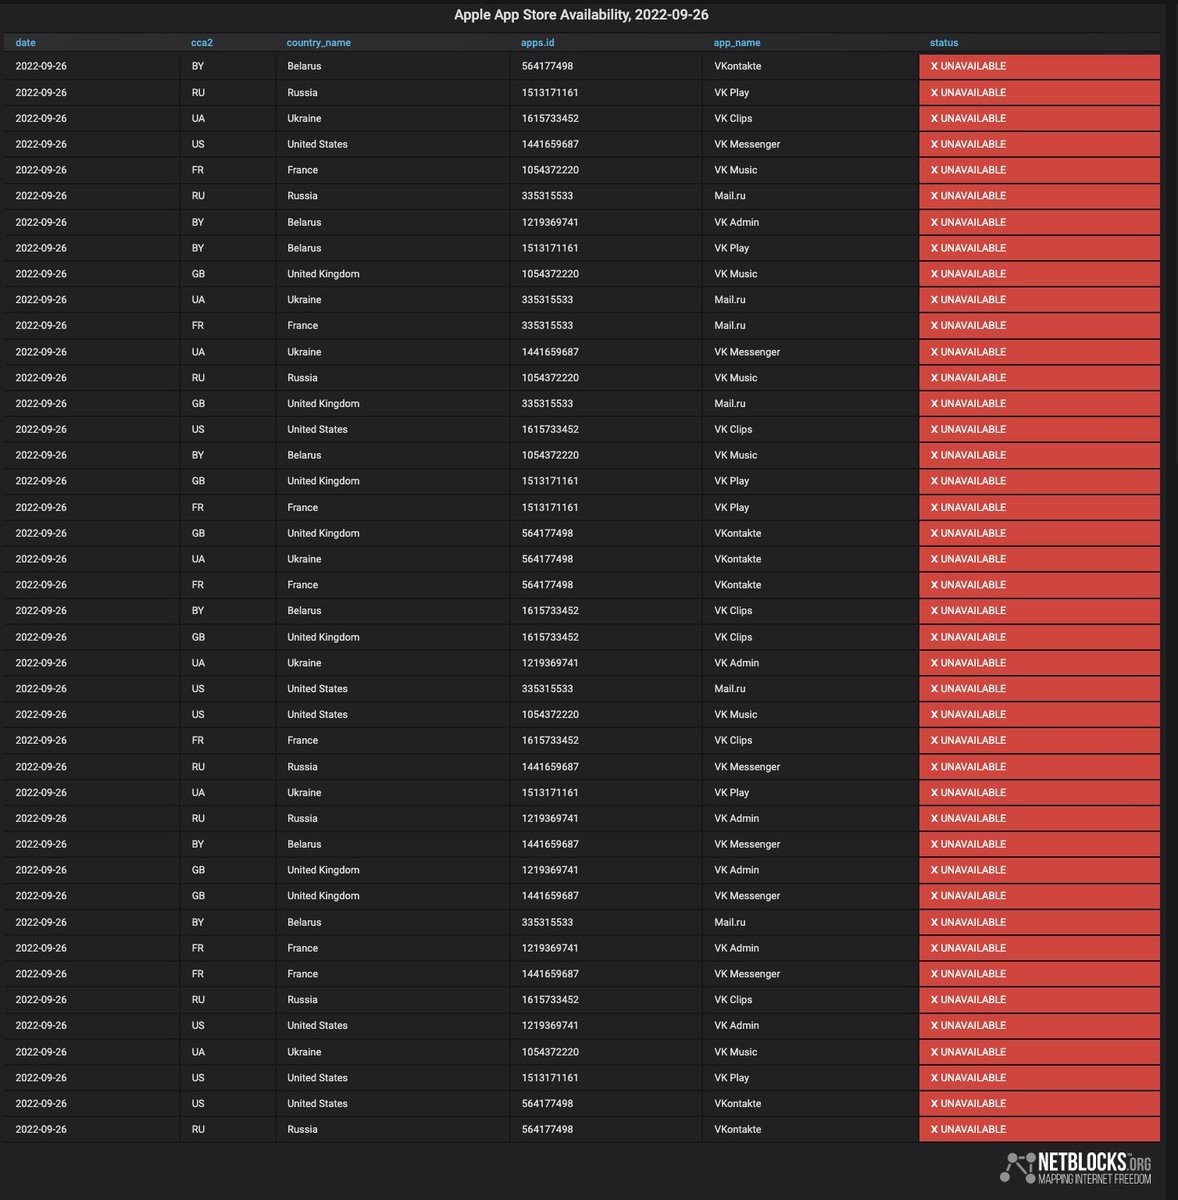Select UNAVAILABLE status for VK Admin in United Kingdom

1039,870
